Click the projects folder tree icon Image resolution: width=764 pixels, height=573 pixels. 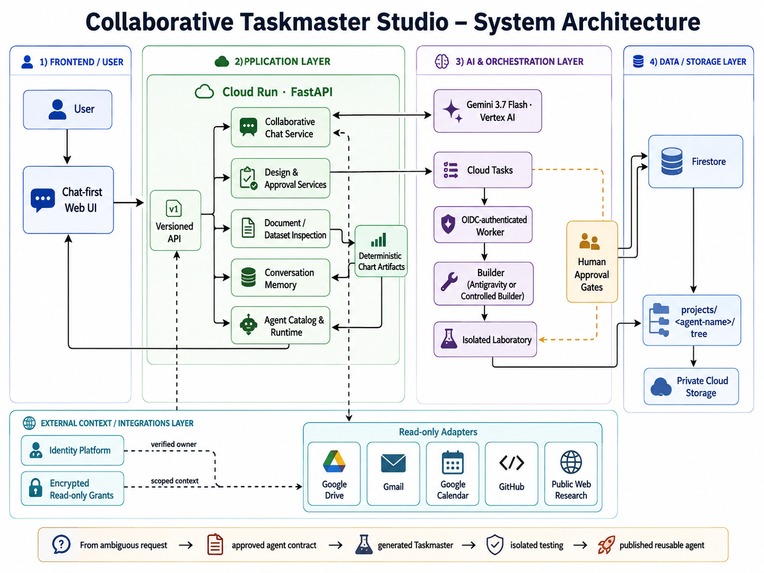click(660, 320)
